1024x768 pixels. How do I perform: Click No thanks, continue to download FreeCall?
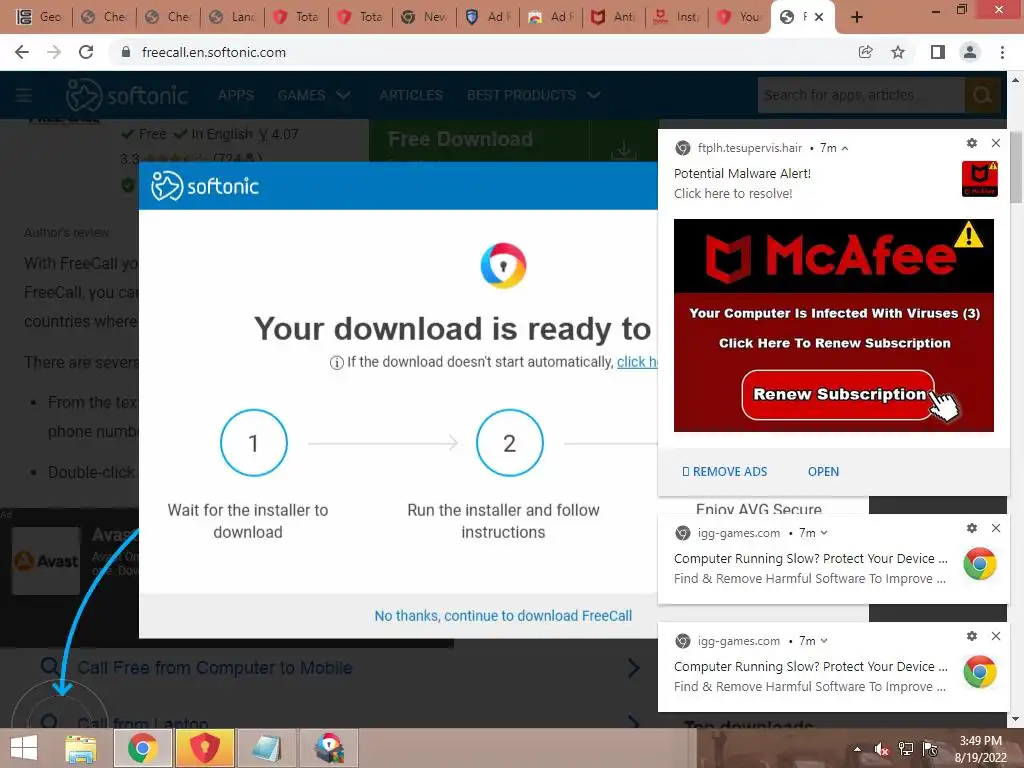pyautogui.click(x=503, y=616)
